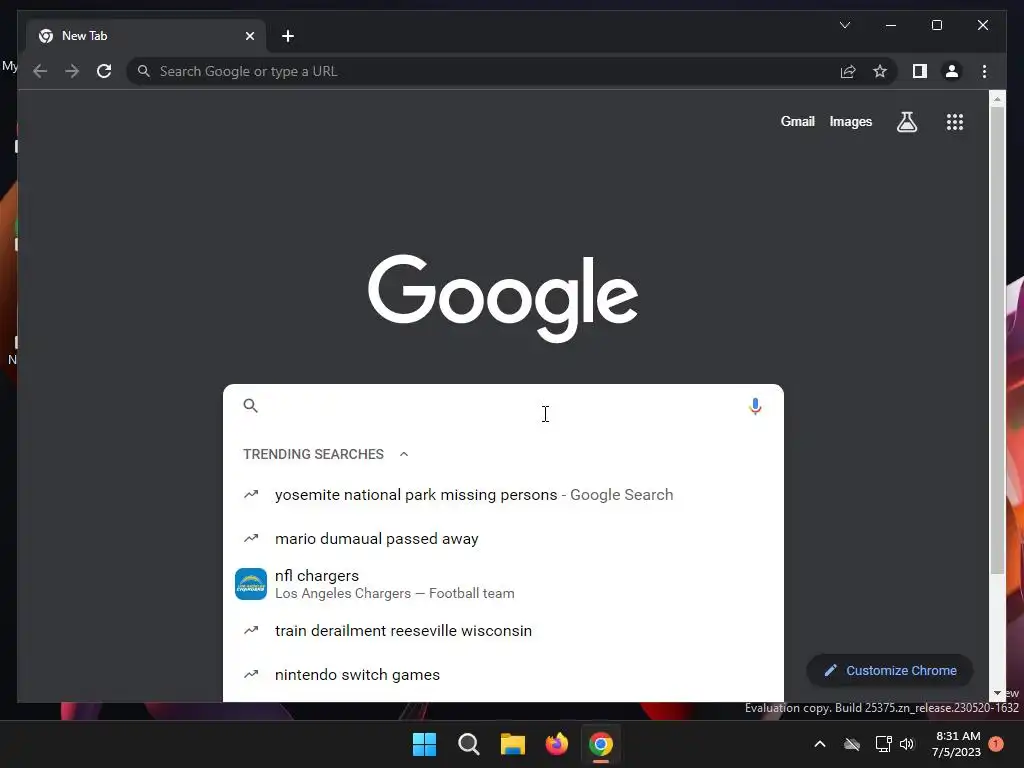Click the back navigation arrow
1024x768 pixels.
tap(40, 71)
